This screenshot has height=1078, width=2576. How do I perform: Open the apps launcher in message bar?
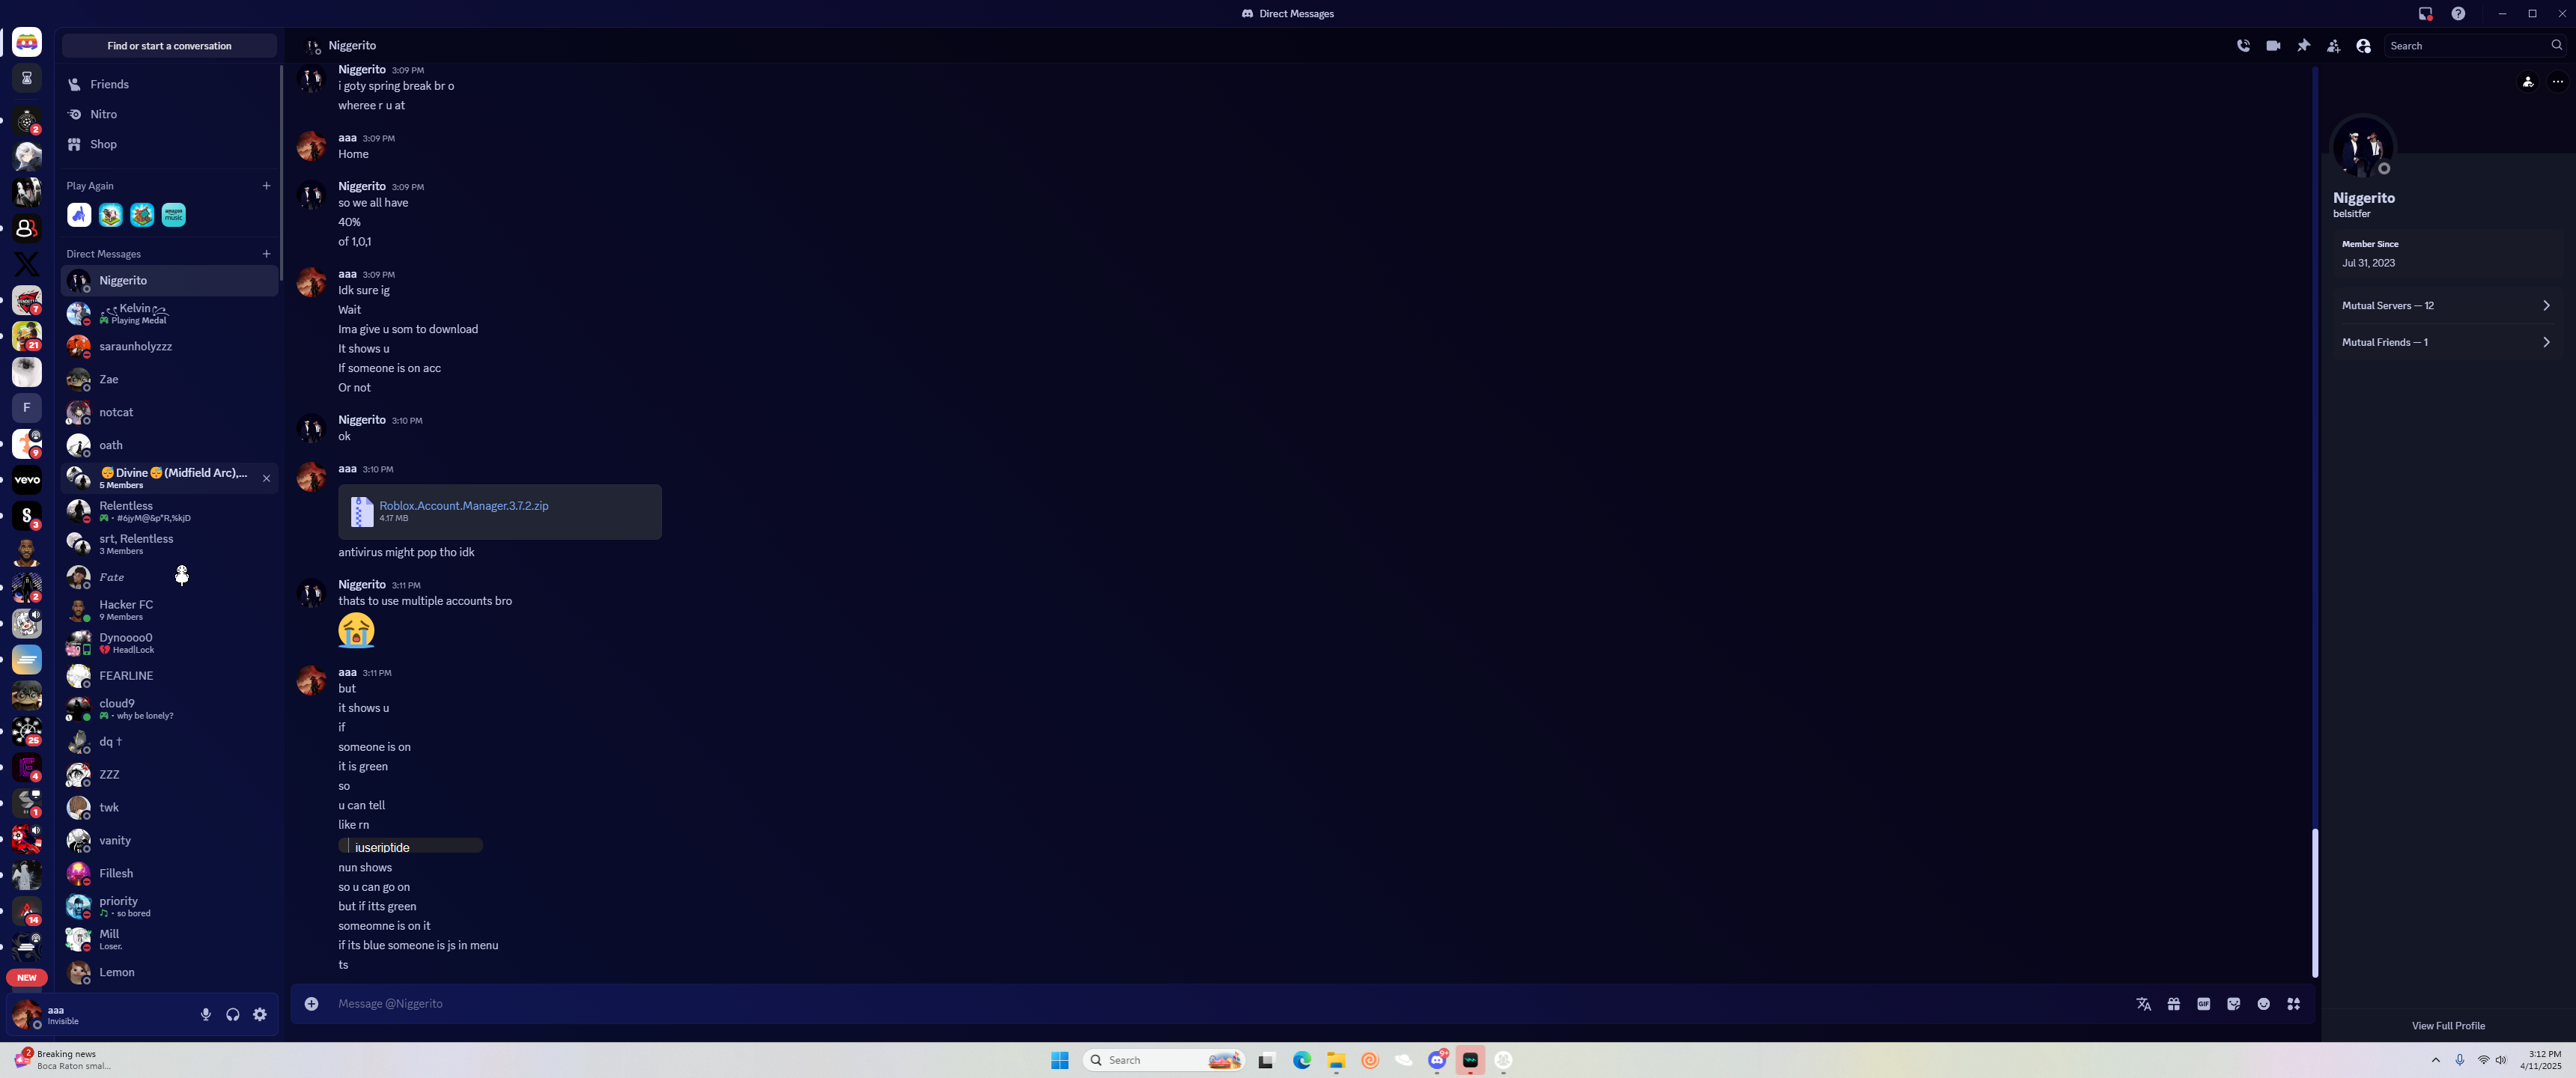point(2294,1004)
